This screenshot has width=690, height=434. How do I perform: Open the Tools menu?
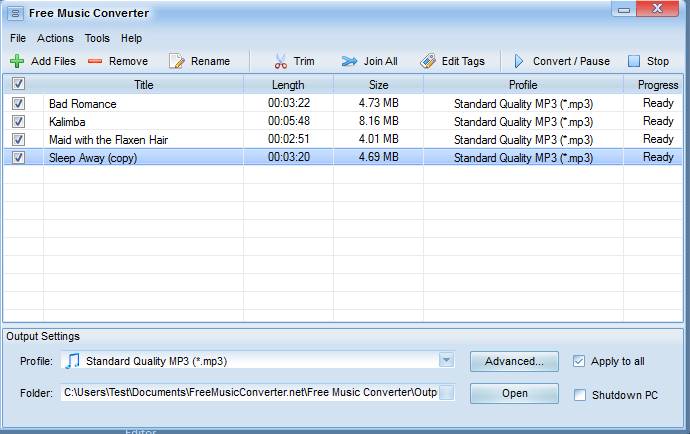[97, 38]
